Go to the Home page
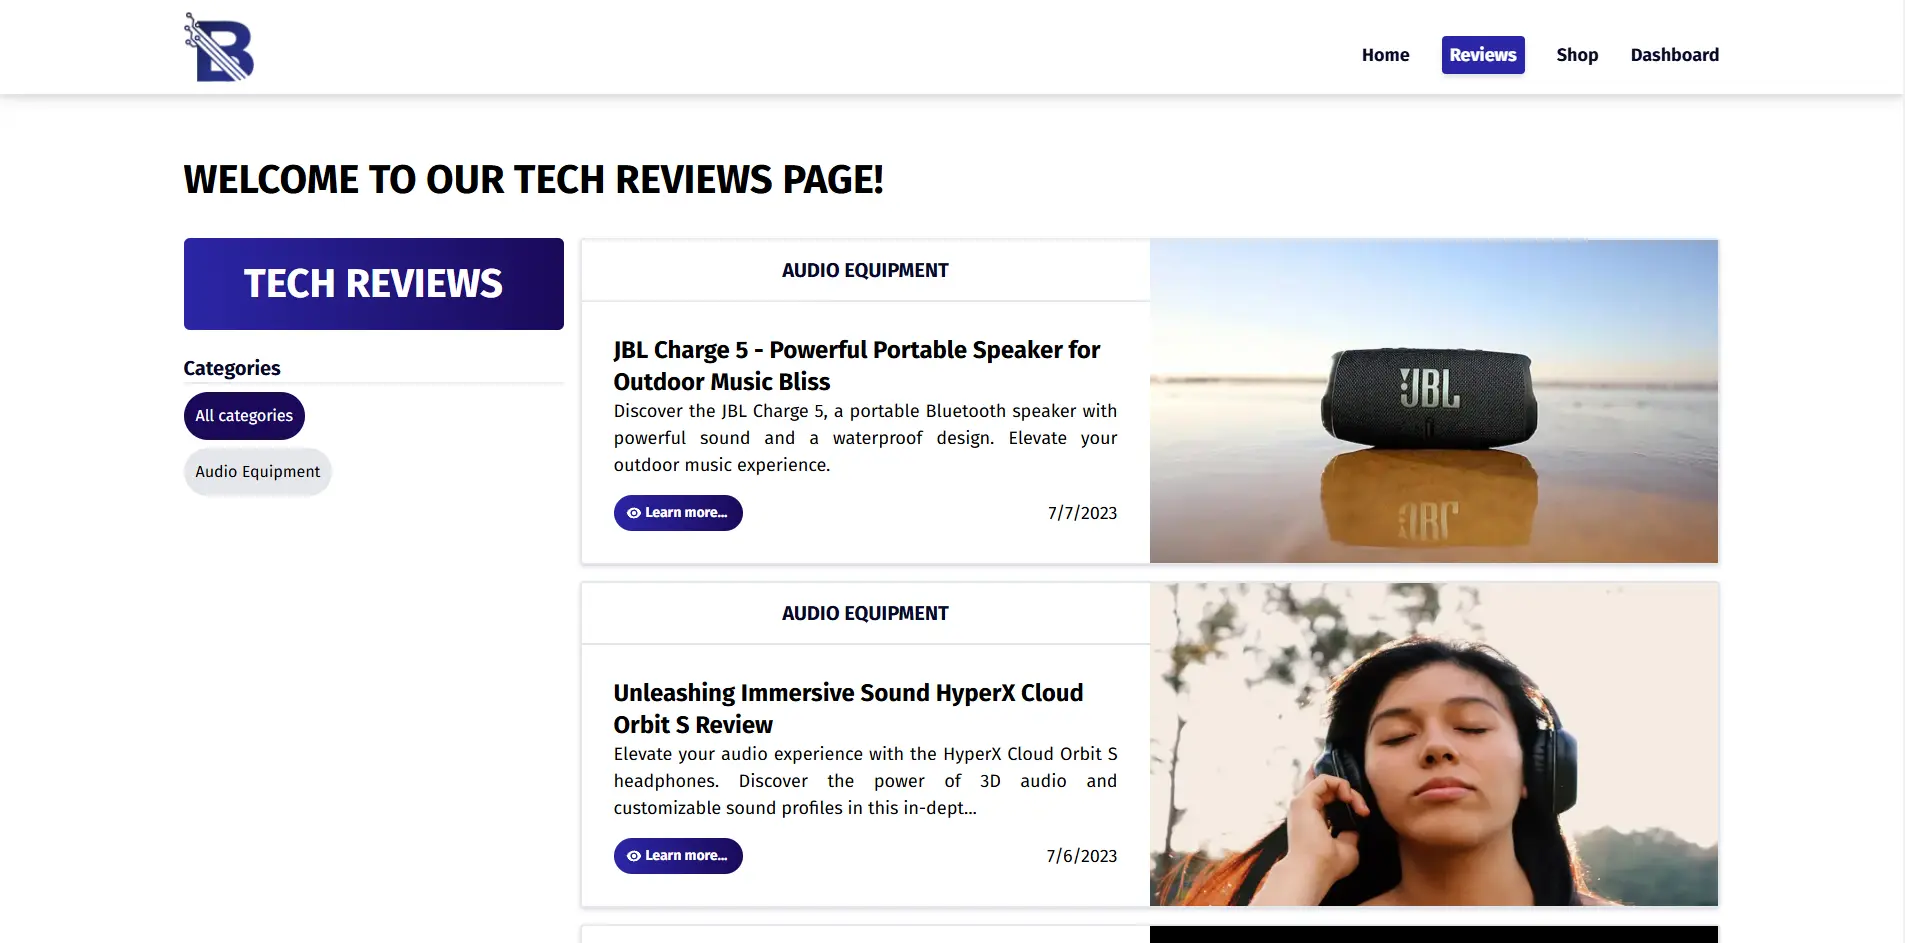1905x943 pixels. [1385, 55]
